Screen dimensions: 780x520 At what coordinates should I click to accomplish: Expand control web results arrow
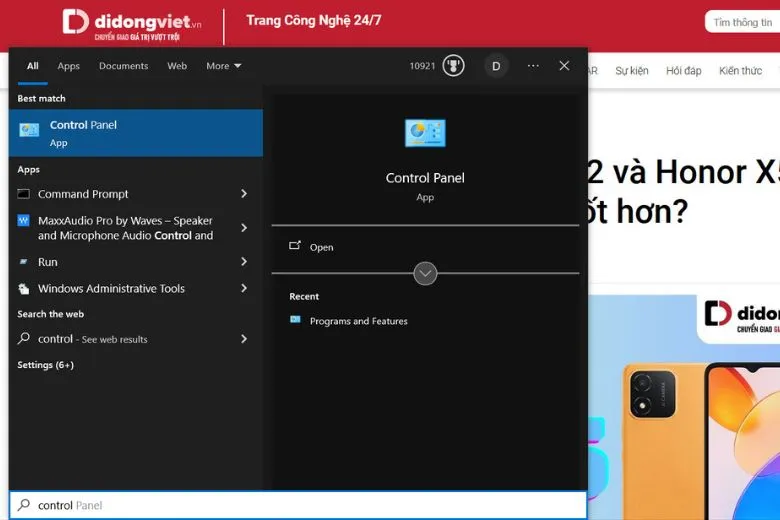point(244,339)
